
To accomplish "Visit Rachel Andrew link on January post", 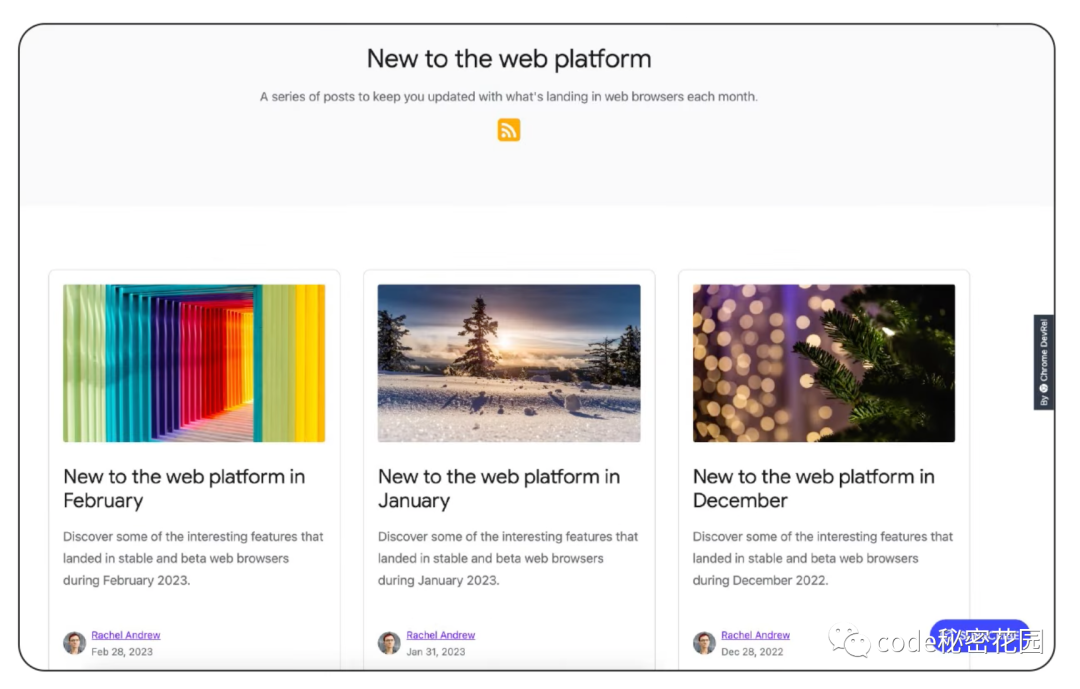I will click(441, 635).
